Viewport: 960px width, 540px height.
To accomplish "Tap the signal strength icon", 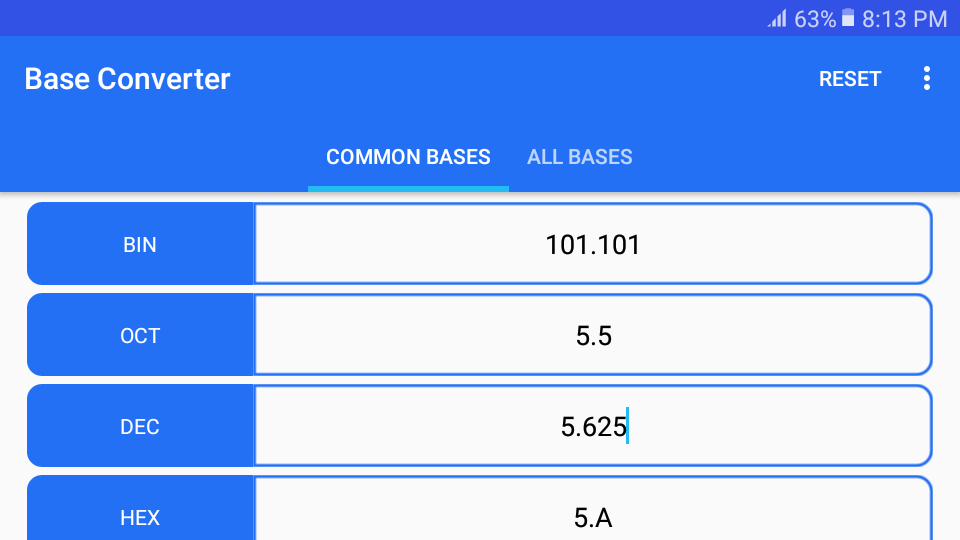I will pyautogui.click(x=777, y=19).
